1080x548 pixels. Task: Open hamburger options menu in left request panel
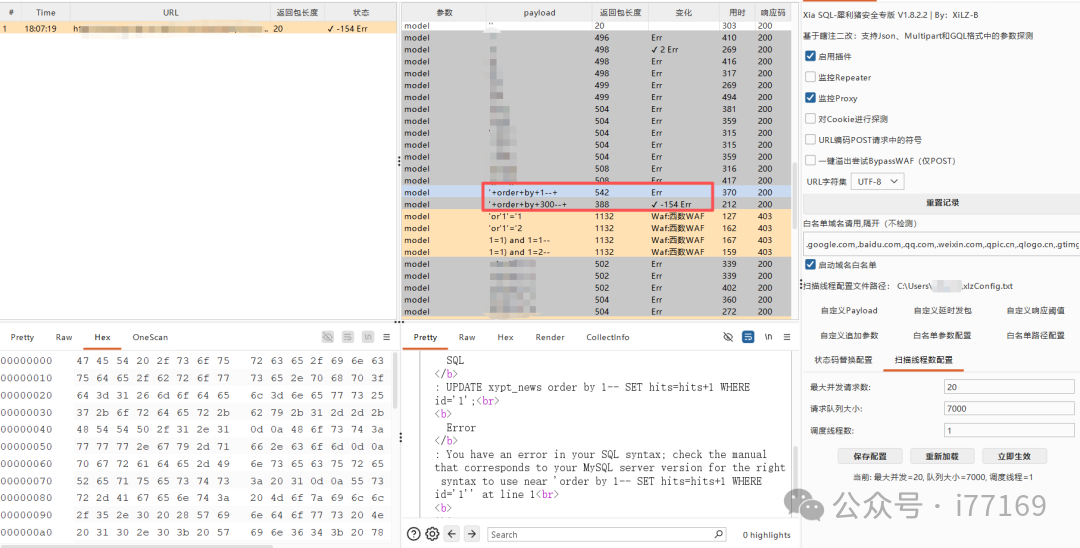point(386,337)
